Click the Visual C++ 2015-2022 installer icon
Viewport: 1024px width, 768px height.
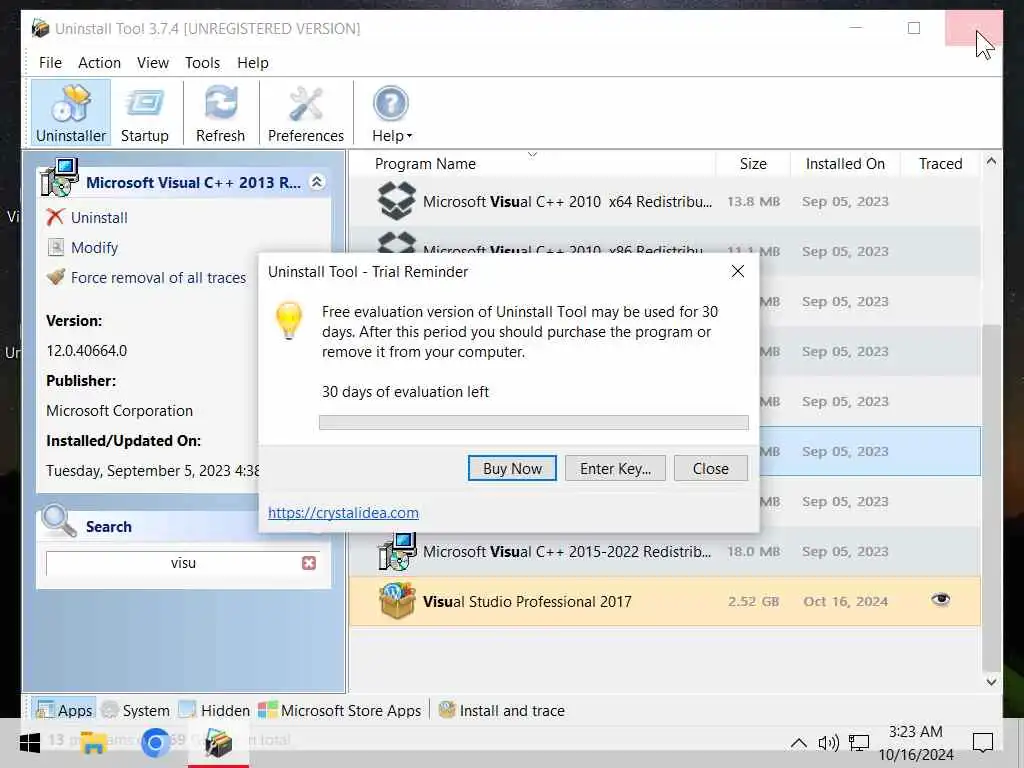coord(396,551)
